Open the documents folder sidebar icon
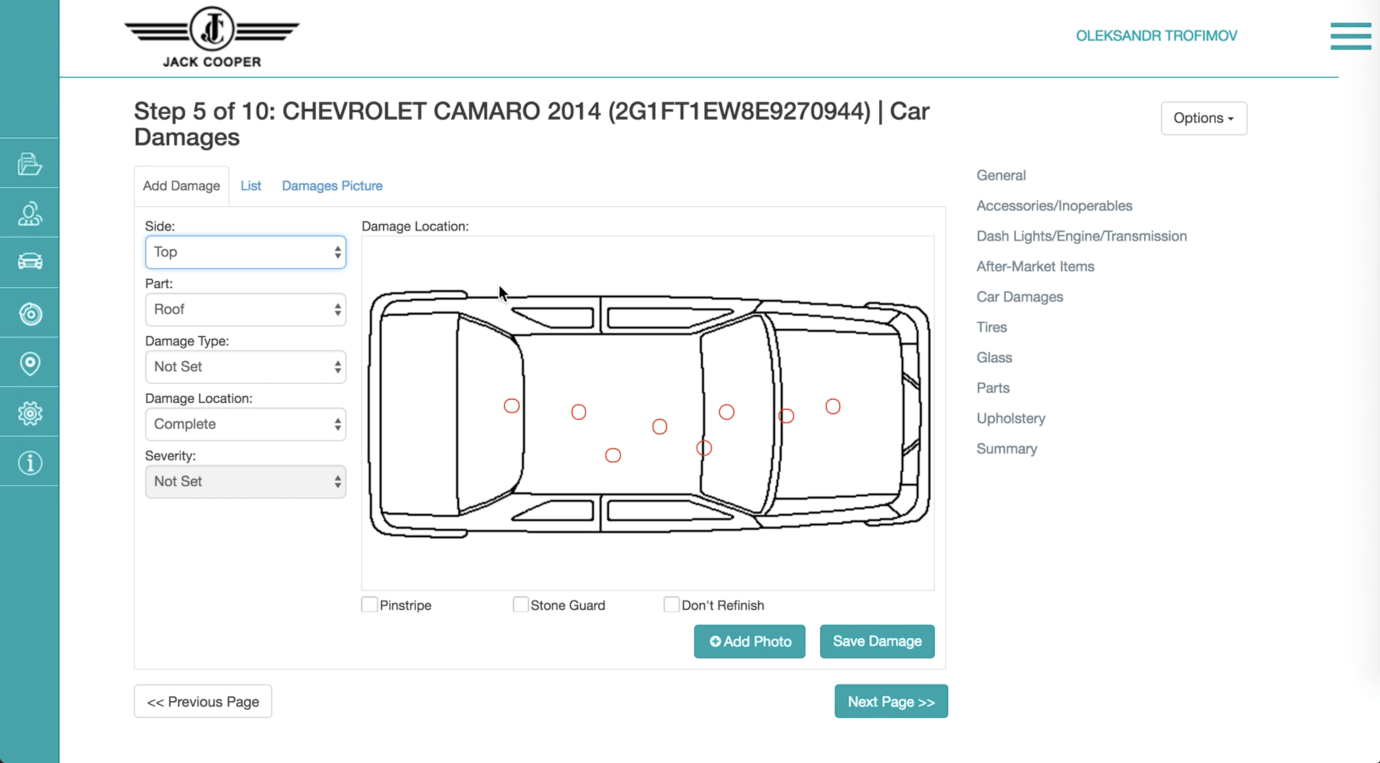This screenshot has height=763, width=1380. pyautogui.click(x=30, y=164)
